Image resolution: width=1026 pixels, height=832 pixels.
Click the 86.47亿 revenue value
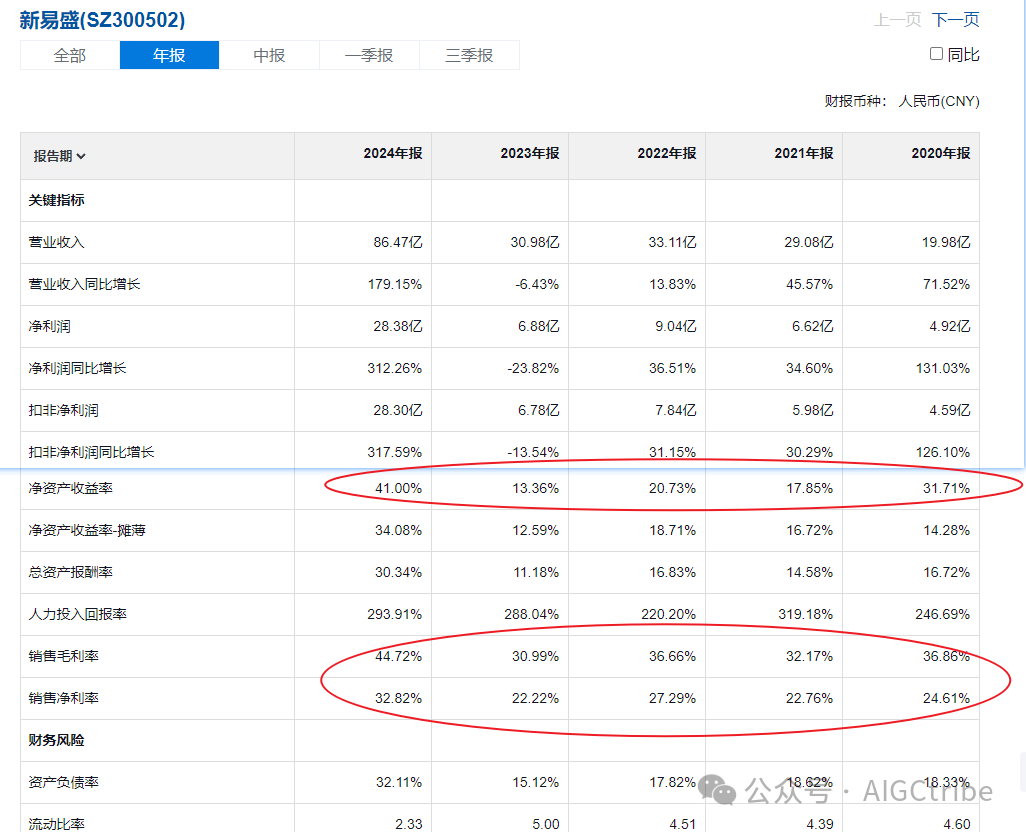[x=398, y=242]
